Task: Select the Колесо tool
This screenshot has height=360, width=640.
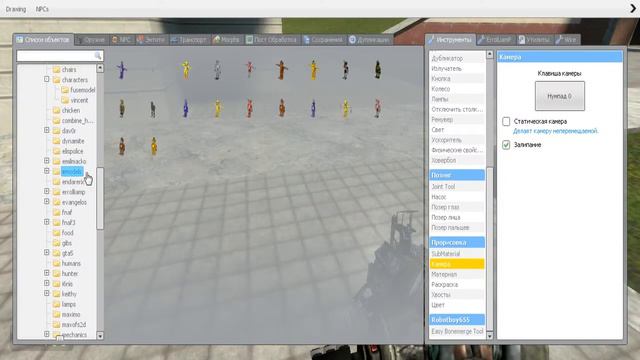Action: click(457, 89)
